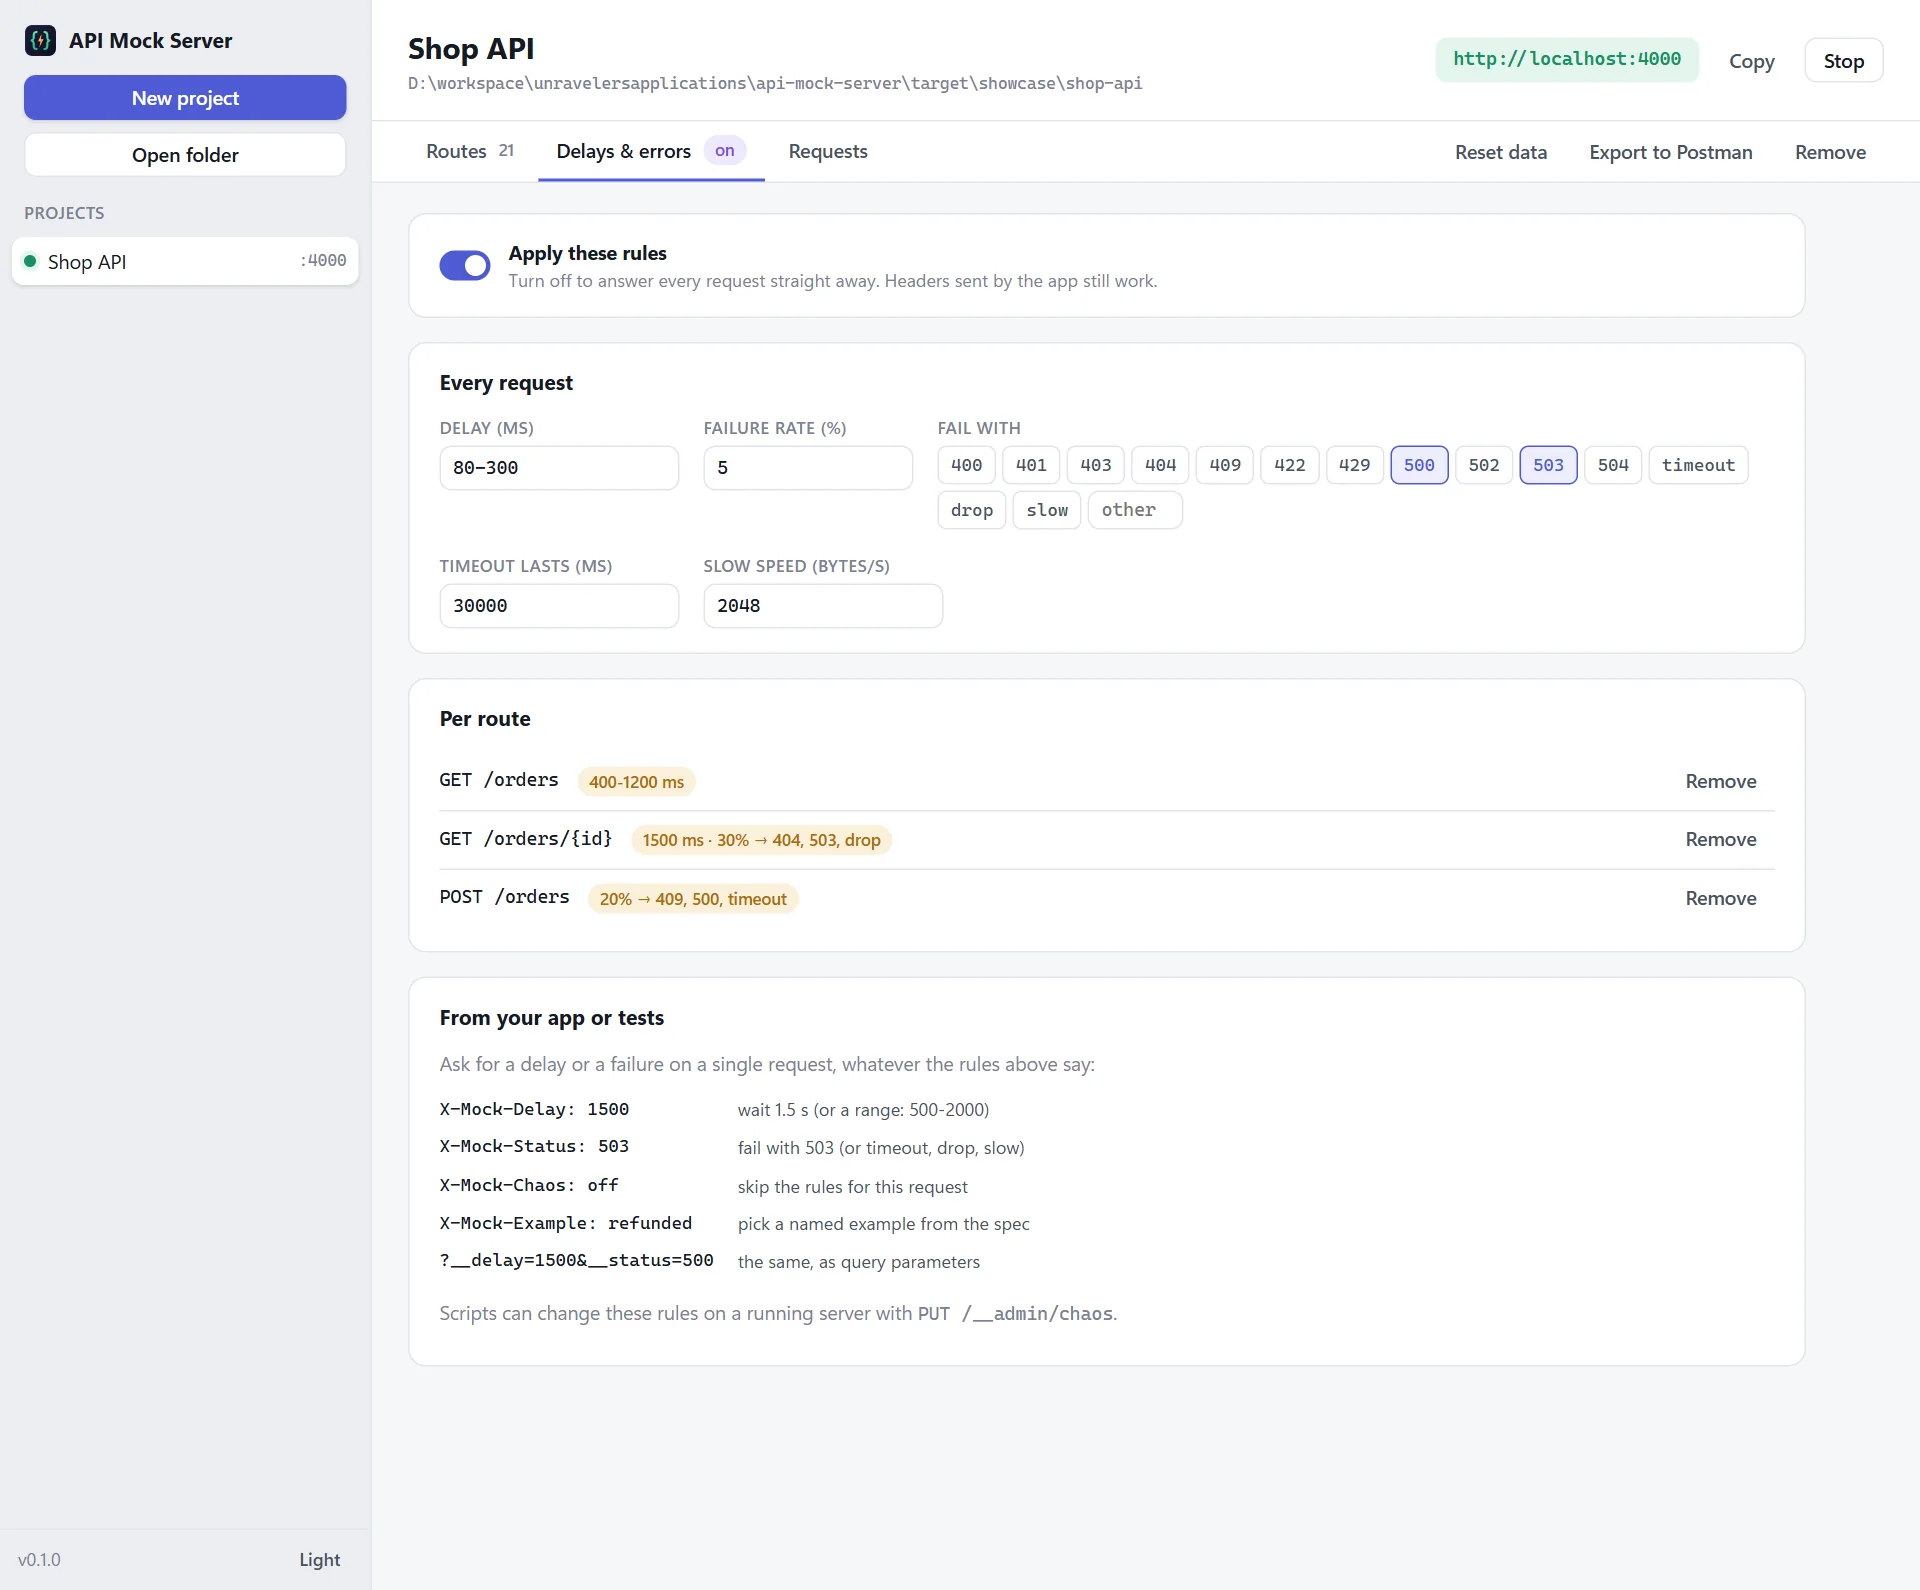The height and width of the screenshot is (1590, 1920).
Task: Focus the Delay (ms) input field
Action: 559,468
